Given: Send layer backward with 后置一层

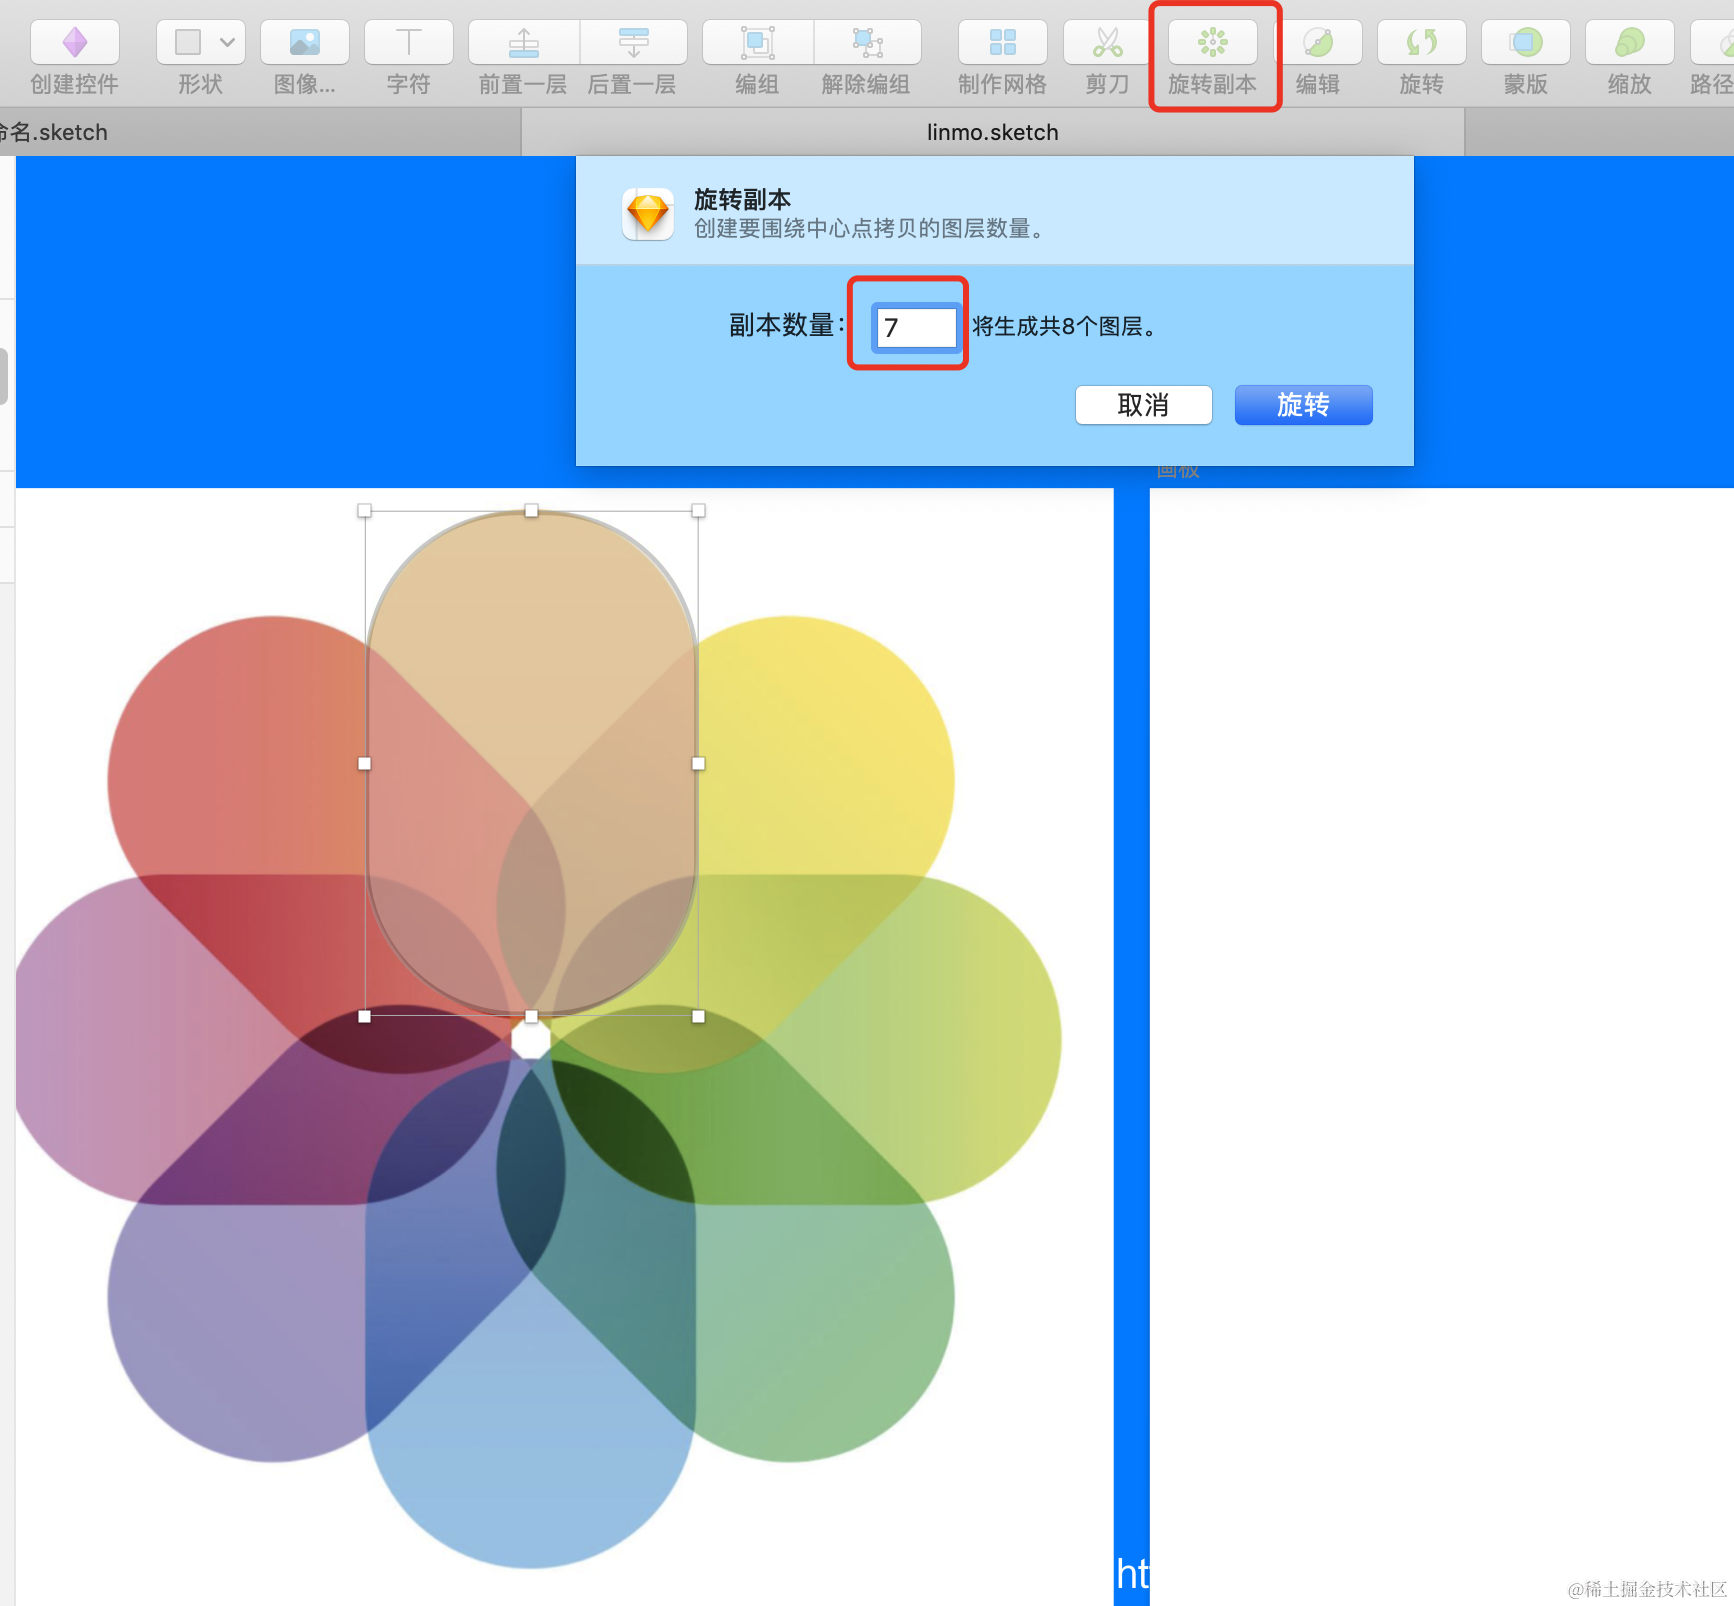Looking at the screenshot, I should tap(633, 42).
